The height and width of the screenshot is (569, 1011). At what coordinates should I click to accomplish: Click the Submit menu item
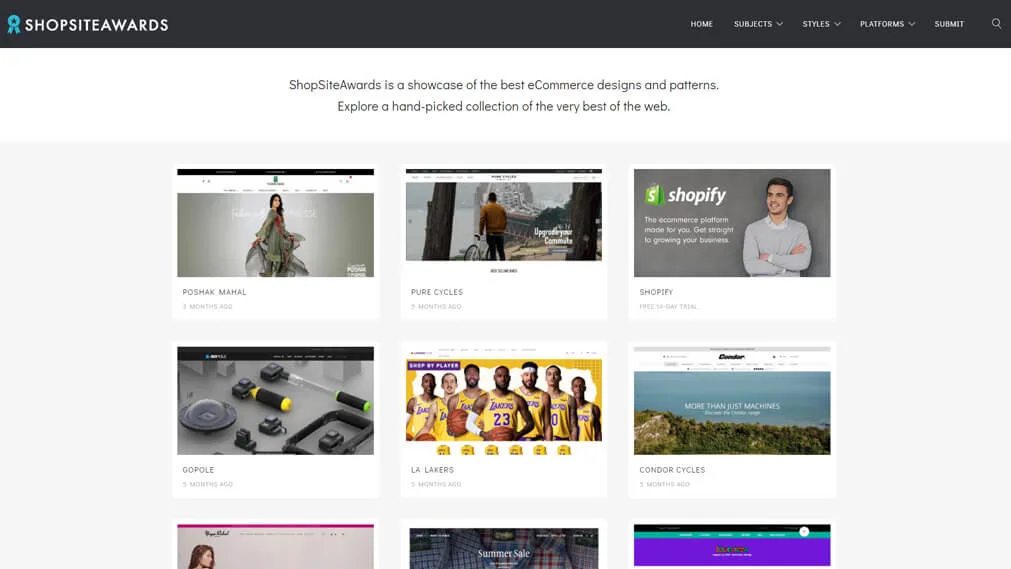(x=949, y=24)
